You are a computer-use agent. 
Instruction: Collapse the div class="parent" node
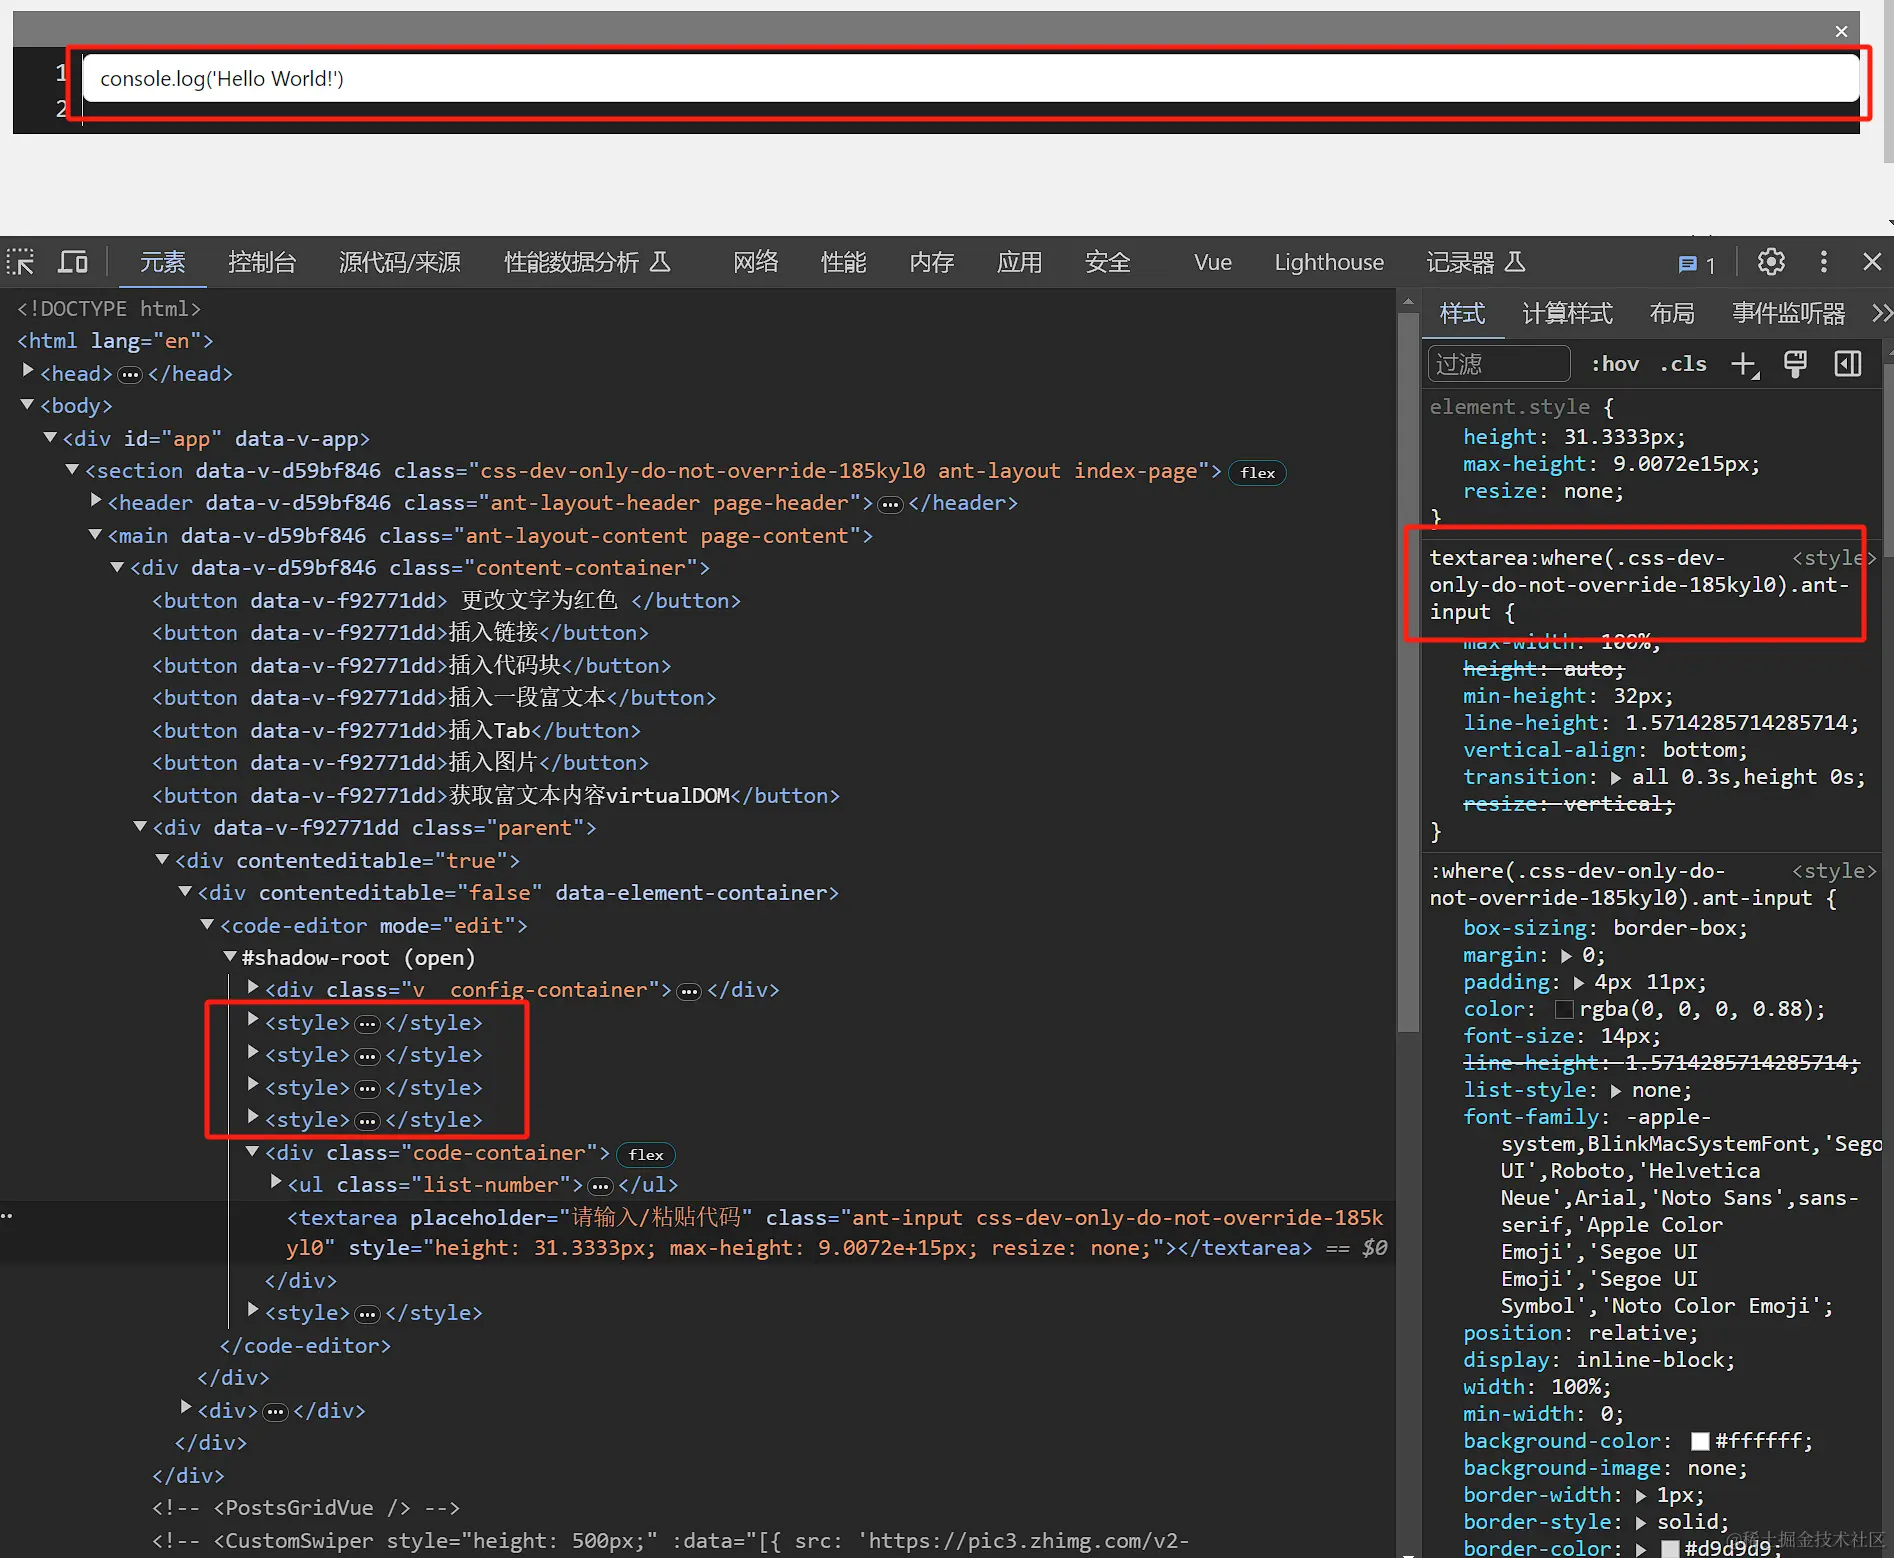point(141,826)
